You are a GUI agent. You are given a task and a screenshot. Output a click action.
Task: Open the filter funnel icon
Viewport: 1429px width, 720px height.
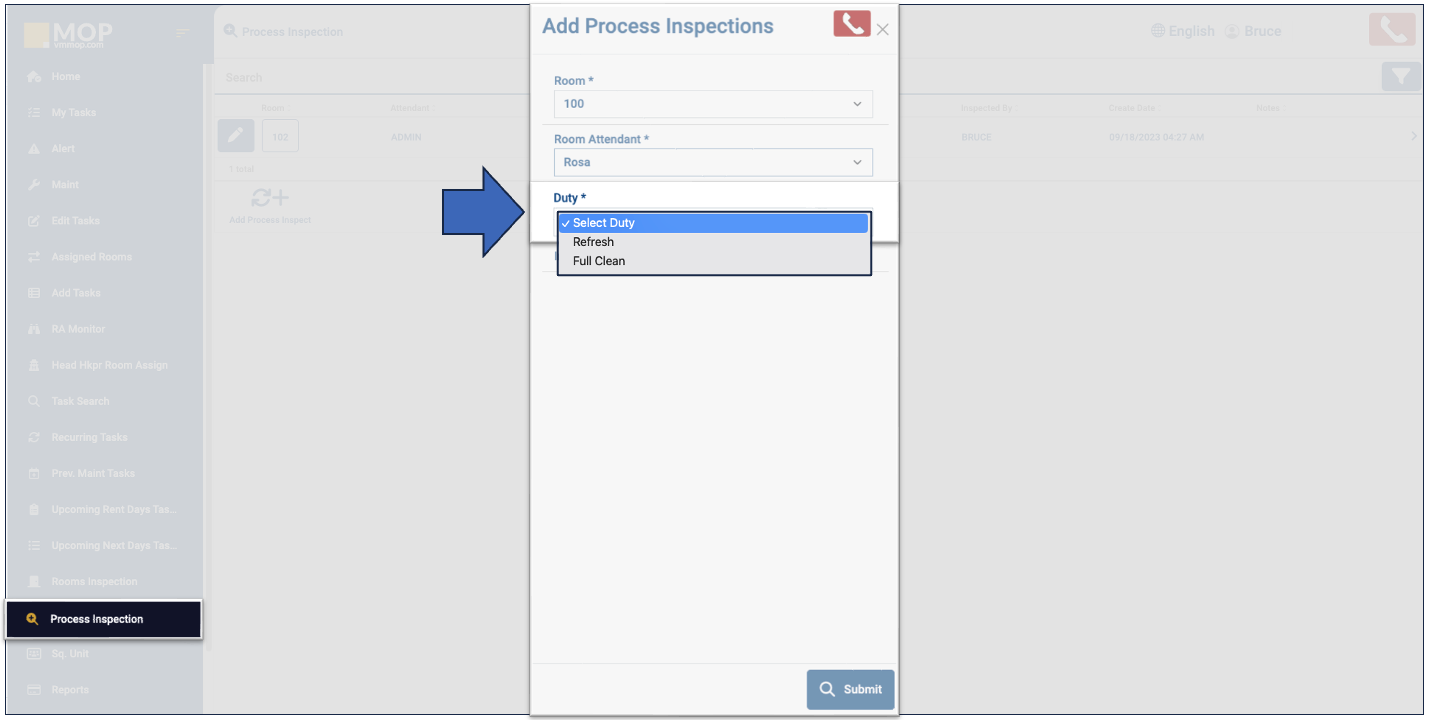coord(1401,77)
